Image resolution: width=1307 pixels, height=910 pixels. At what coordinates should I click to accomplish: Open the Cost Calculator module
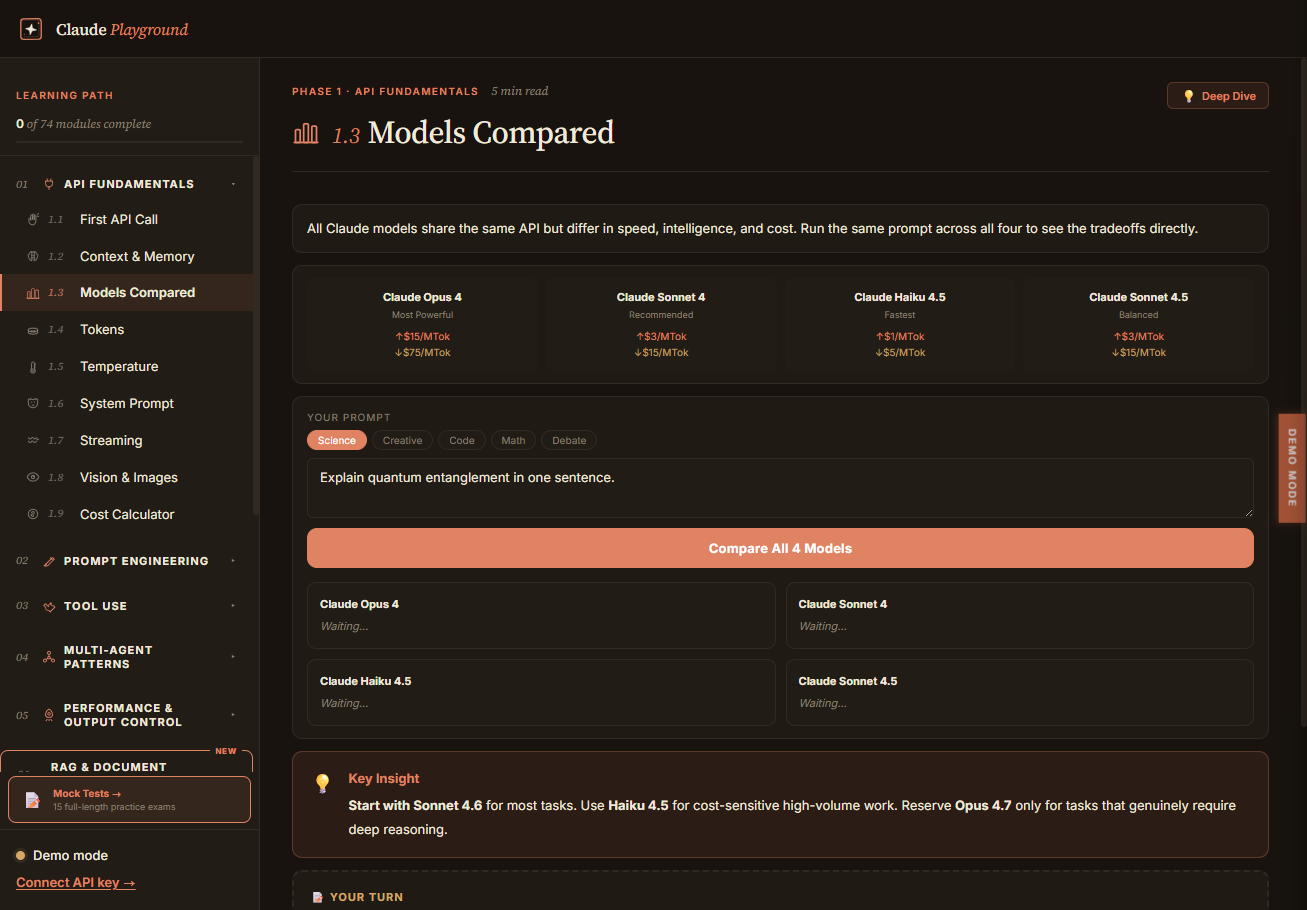[126, 514]
